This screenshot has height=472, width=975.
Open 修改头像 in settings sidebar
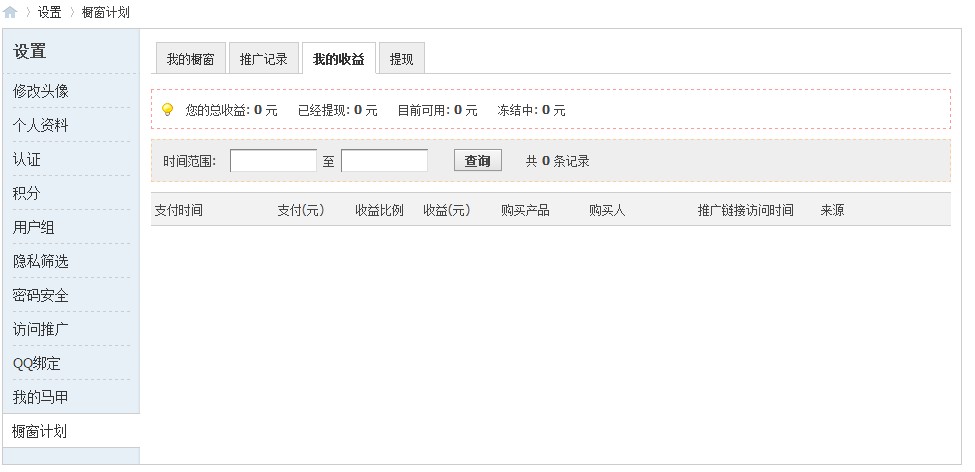pyautogui.click(x=41, y=91)
